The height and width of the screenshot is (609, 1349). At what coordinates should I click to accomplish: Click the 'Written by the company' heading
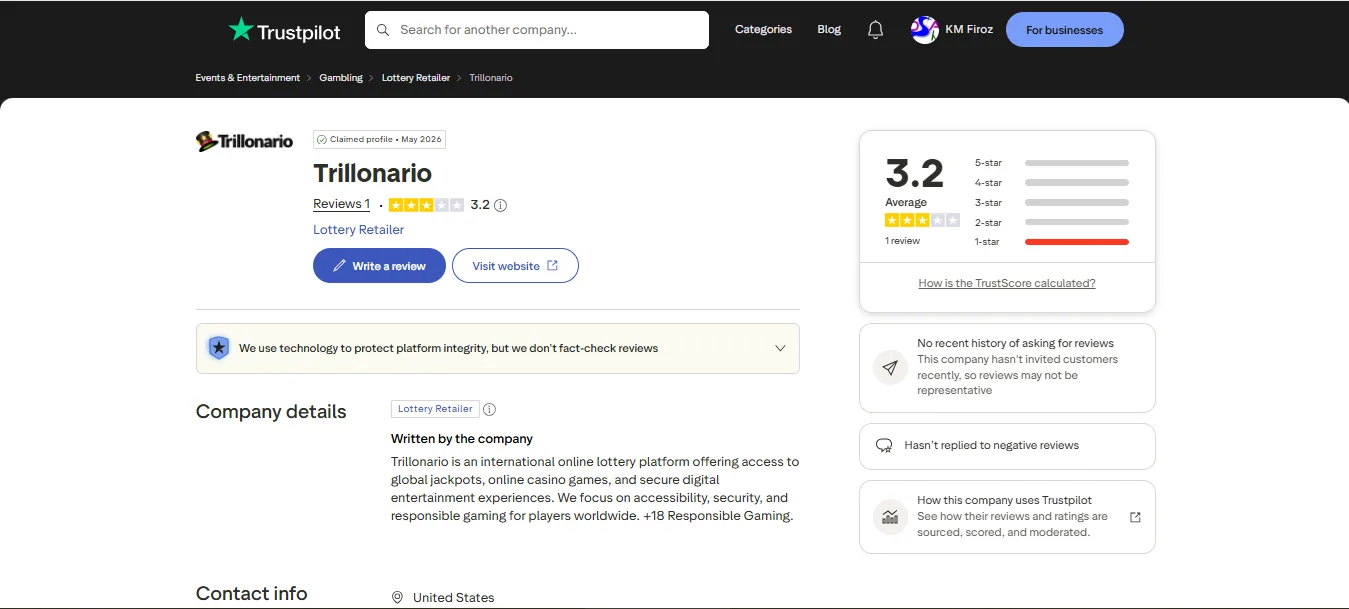(x=462, y=439)
